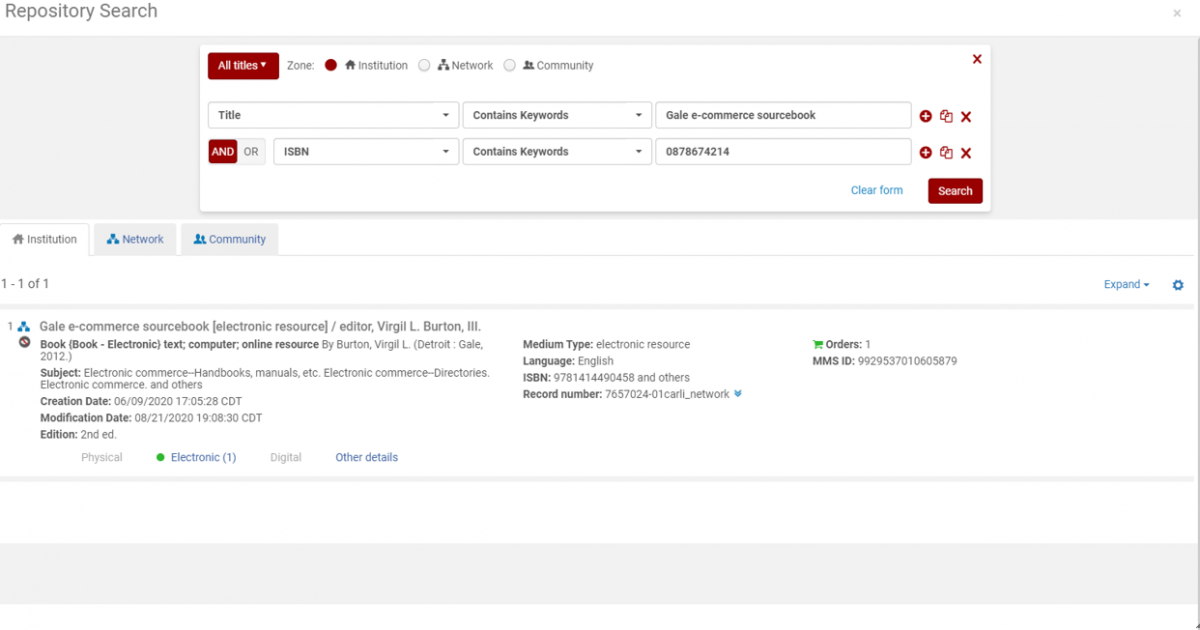Switch to the Network results tab

[135, 239]
